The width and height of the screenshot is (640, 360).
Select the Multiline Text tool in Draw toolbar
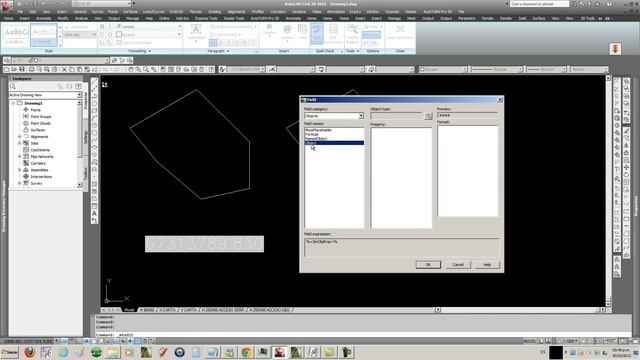94,213
